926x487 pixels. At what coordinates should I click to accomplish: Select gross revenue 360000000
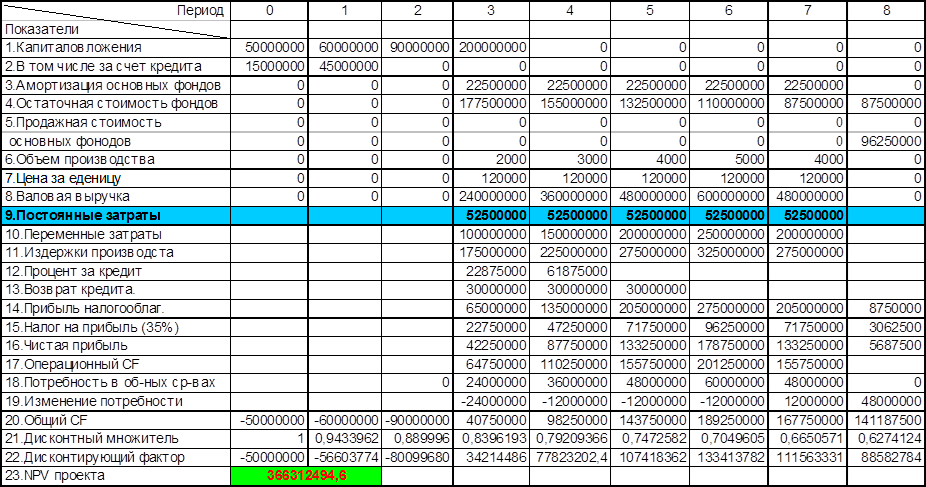click(x=573, y=197)
